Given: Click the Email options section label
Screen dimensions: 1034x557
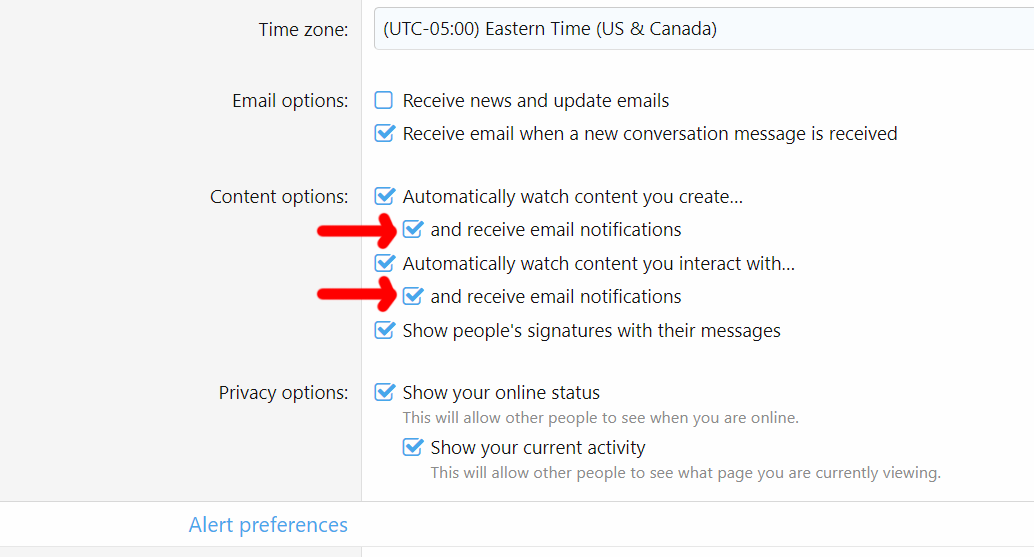Looking at the screenshot, I should click(290, 101).
